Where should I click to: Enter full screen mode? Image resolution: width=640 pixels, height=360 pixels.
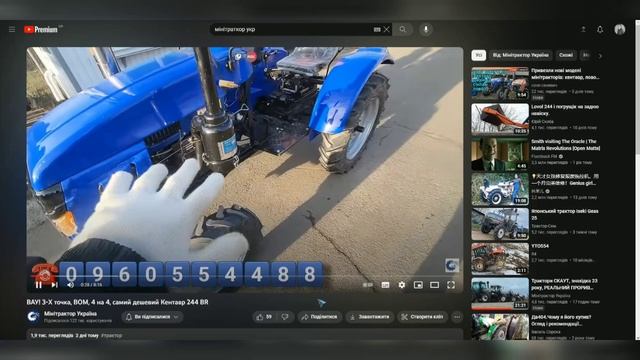[451, 285]
